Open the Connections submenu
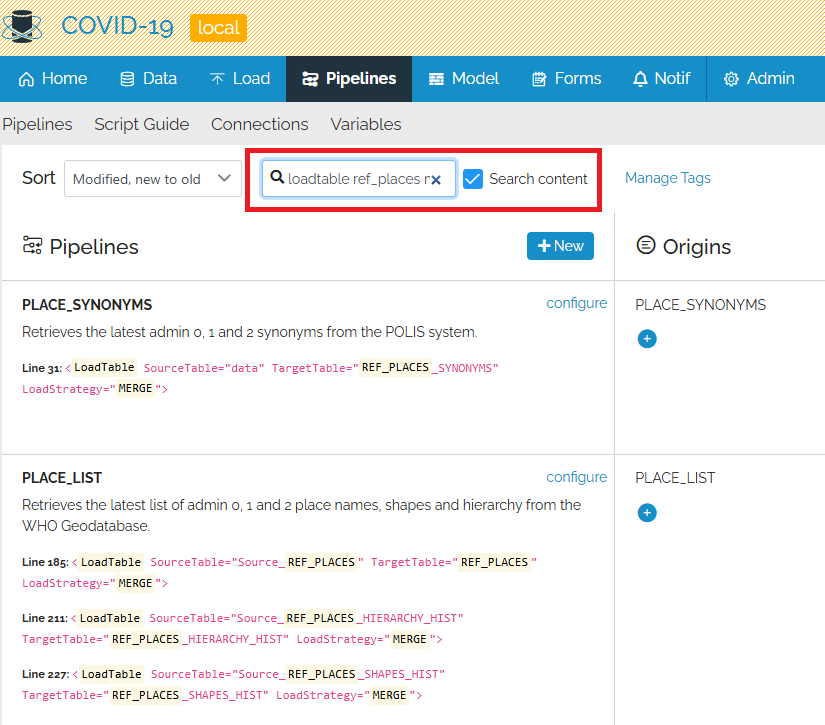The height and width of the screenshot is (725, 825). tap(259, 124)
